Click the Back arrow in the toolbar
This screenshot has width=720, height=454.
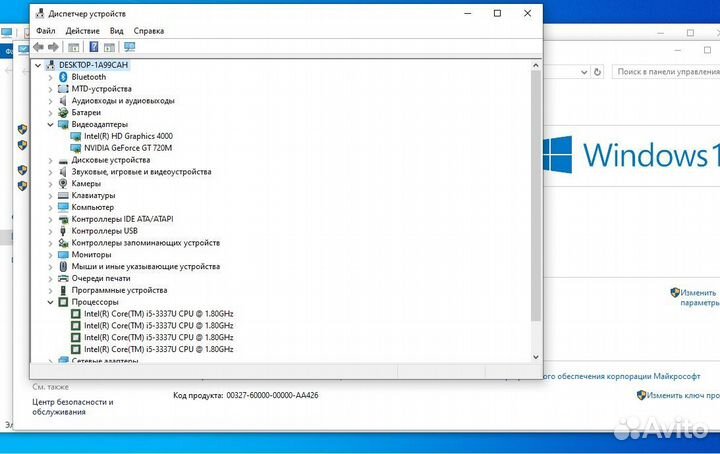pyautogui.click(x=38, y=47)
